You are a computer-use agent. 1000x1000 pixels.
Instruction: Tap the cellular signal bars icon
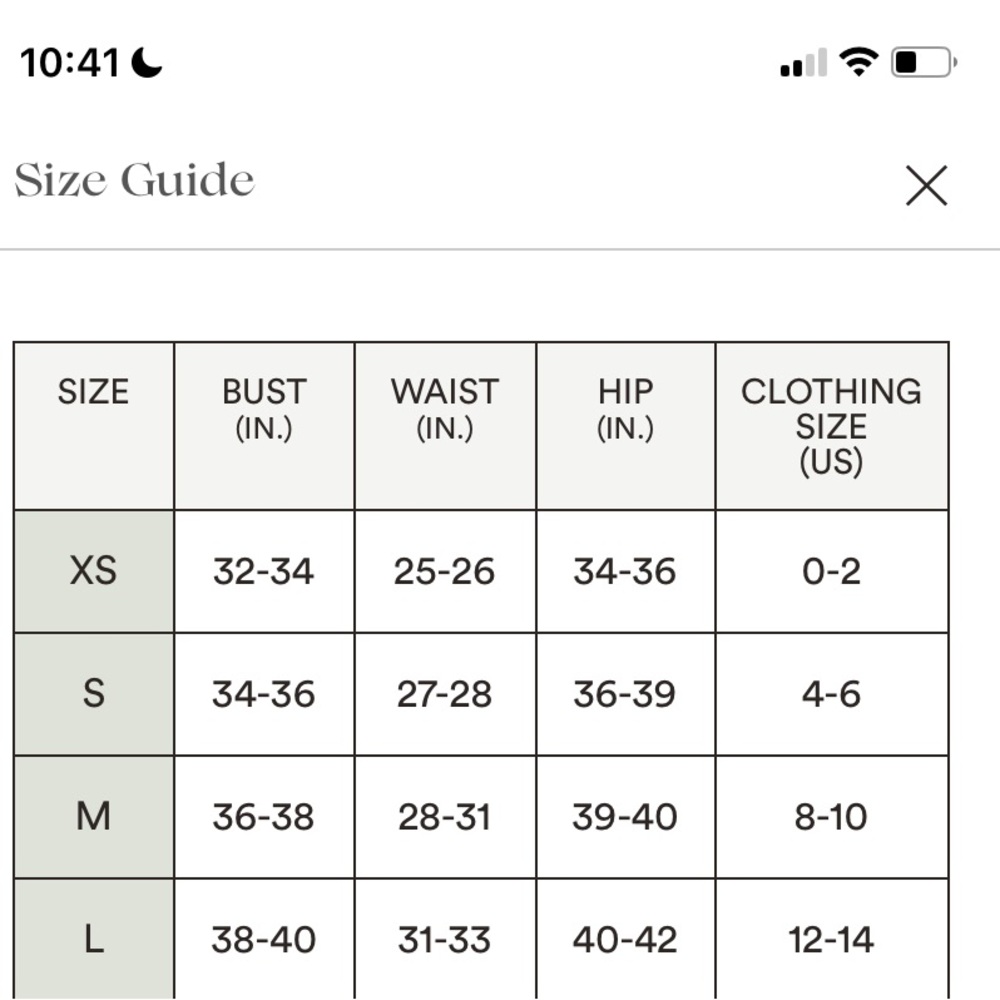coord(804,62)
